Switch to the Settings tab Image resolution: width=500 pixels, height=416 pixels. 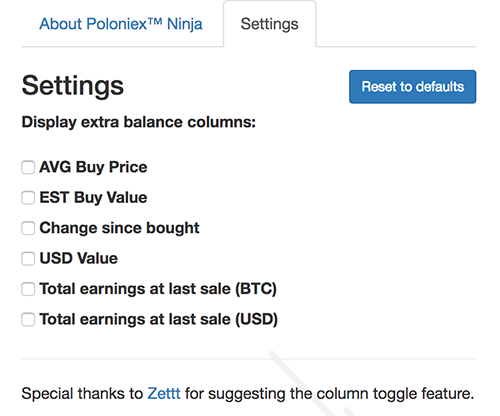(270, 24)
